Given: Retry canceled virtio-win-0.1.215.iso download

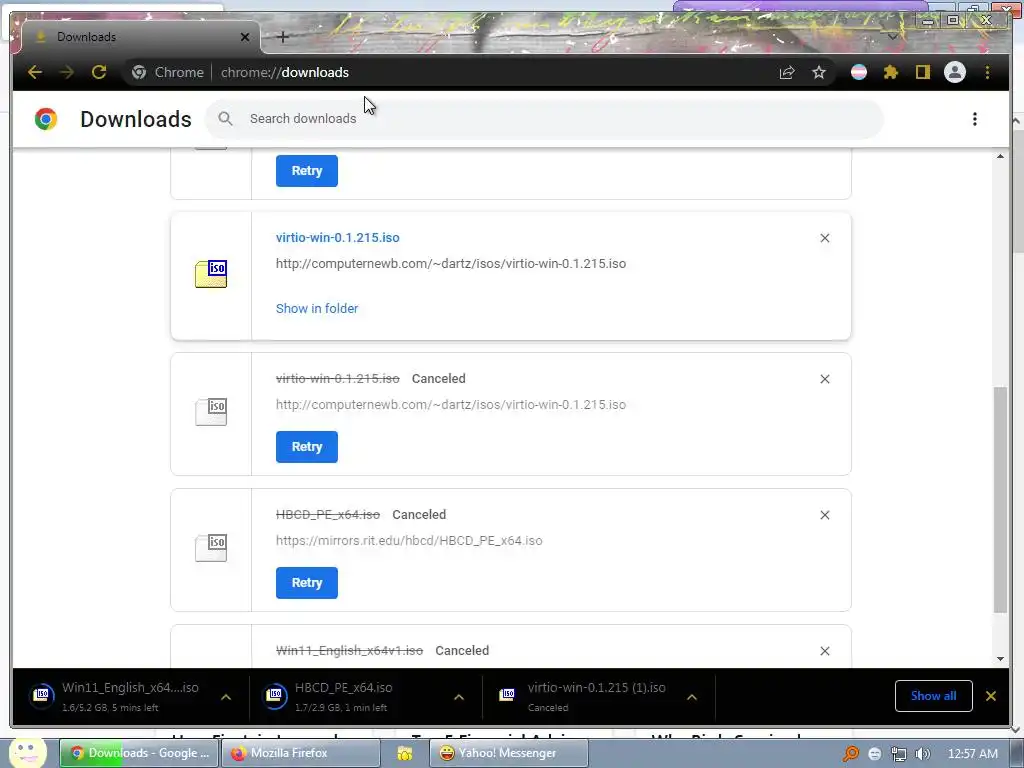Looking at the screenshot, I should click(307, 447).
